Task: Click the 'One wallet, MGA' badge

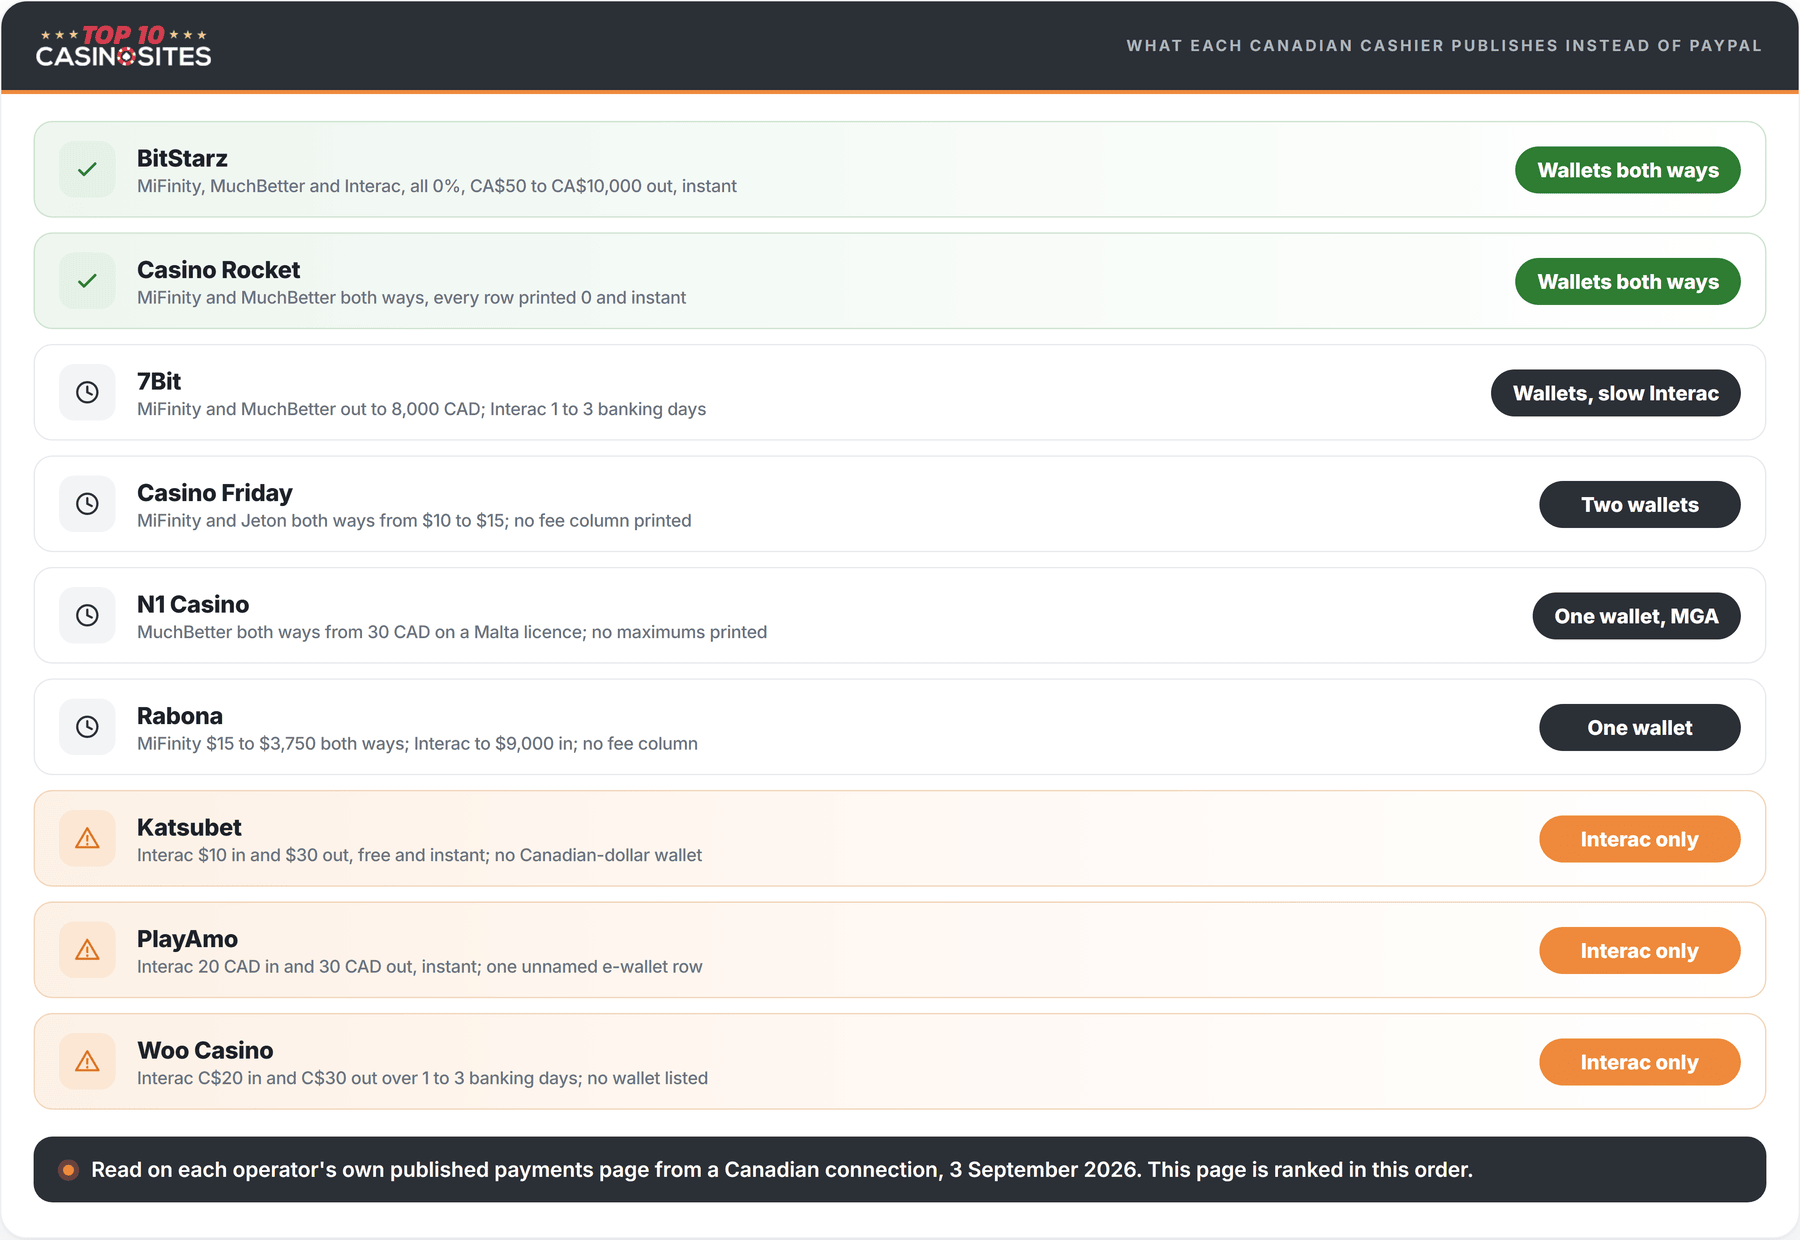Action: tap(1637, 616)
